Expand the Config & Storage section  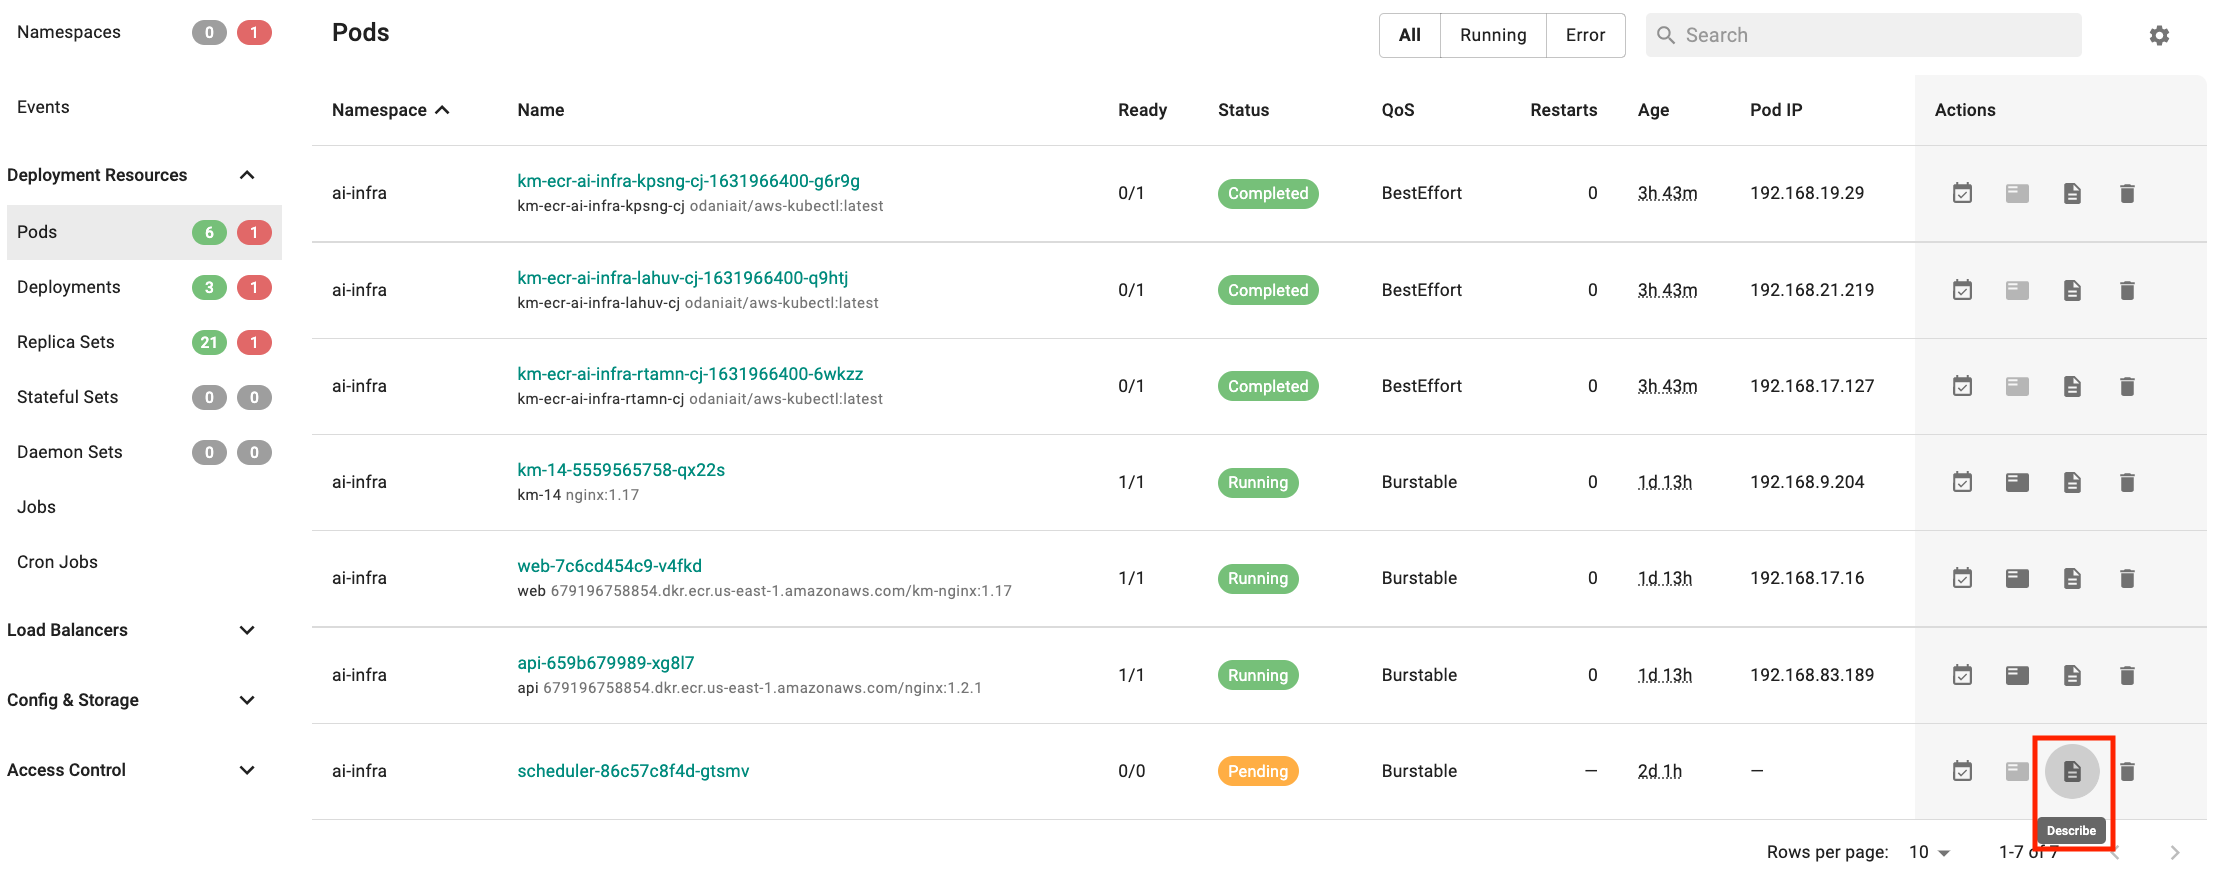pyautogui.click(x=247, y=700)
